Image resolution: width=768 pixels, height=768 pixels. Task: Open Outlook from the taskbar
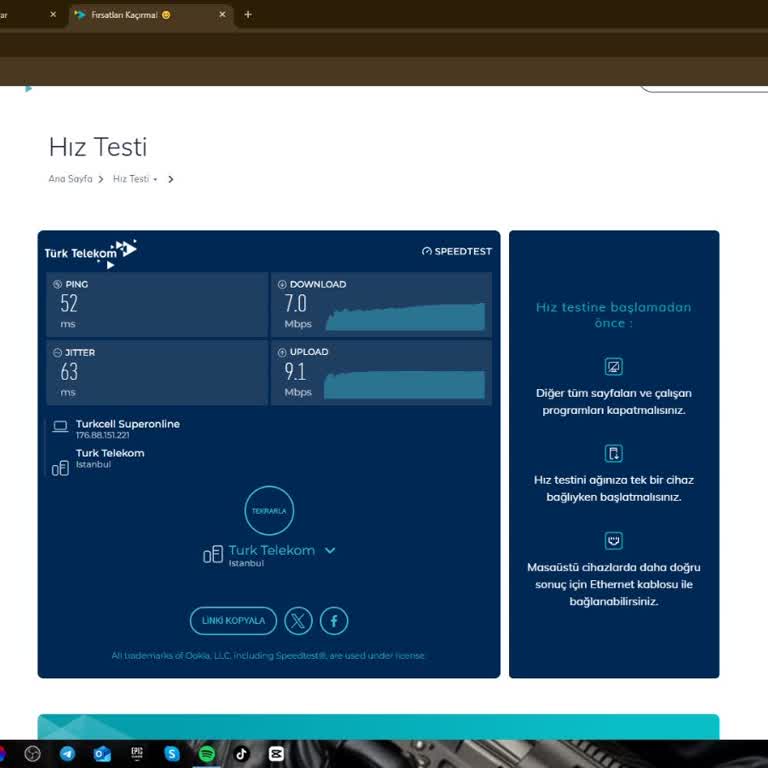(102, 754)
